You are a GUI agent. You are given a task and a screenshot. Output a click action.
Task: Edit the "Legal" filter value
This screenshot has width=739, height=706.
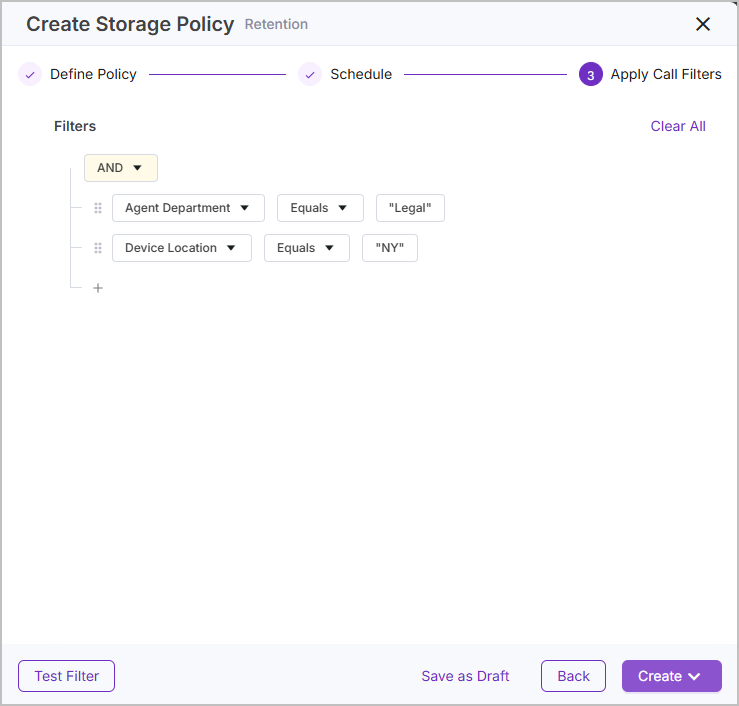click(x=410, y=208)
